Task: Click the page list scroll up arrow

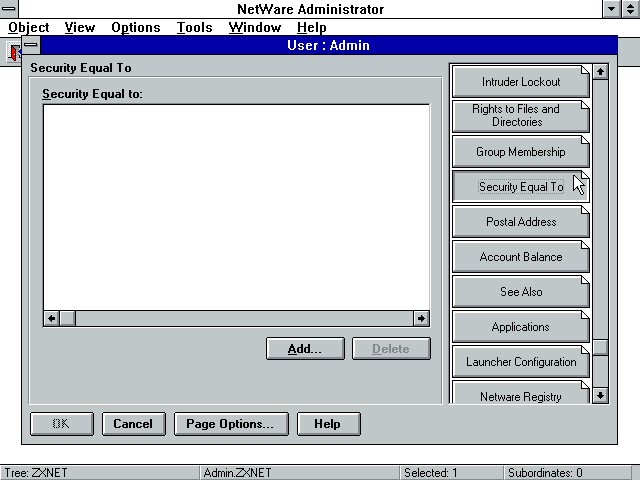Action: click(x=600, y=72)
